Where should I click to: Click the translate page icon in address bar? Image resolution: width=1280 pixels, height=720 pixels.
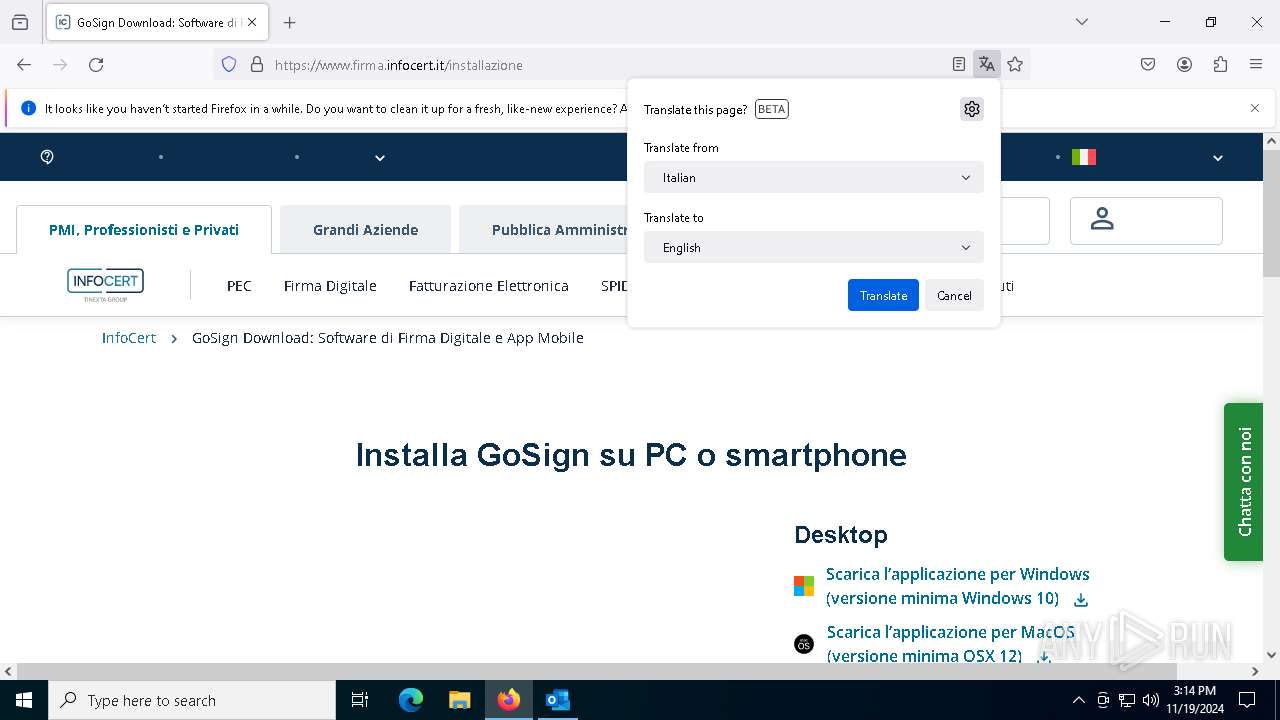pyautogui.click(x=987, y=65)
